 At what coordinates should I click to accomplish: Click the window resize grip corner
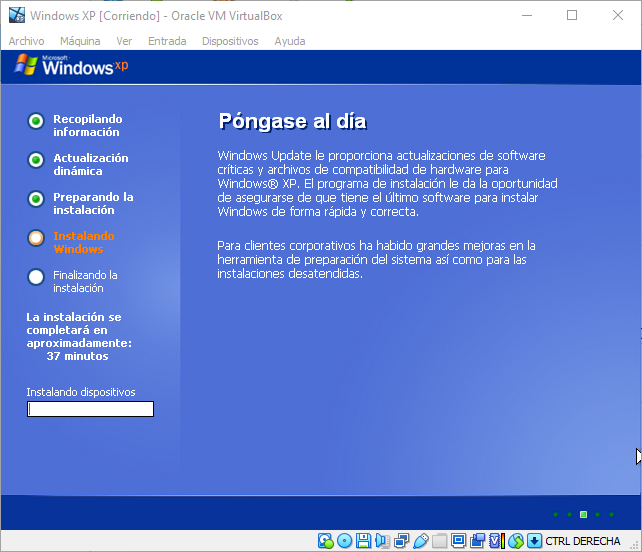coord(635,545)
